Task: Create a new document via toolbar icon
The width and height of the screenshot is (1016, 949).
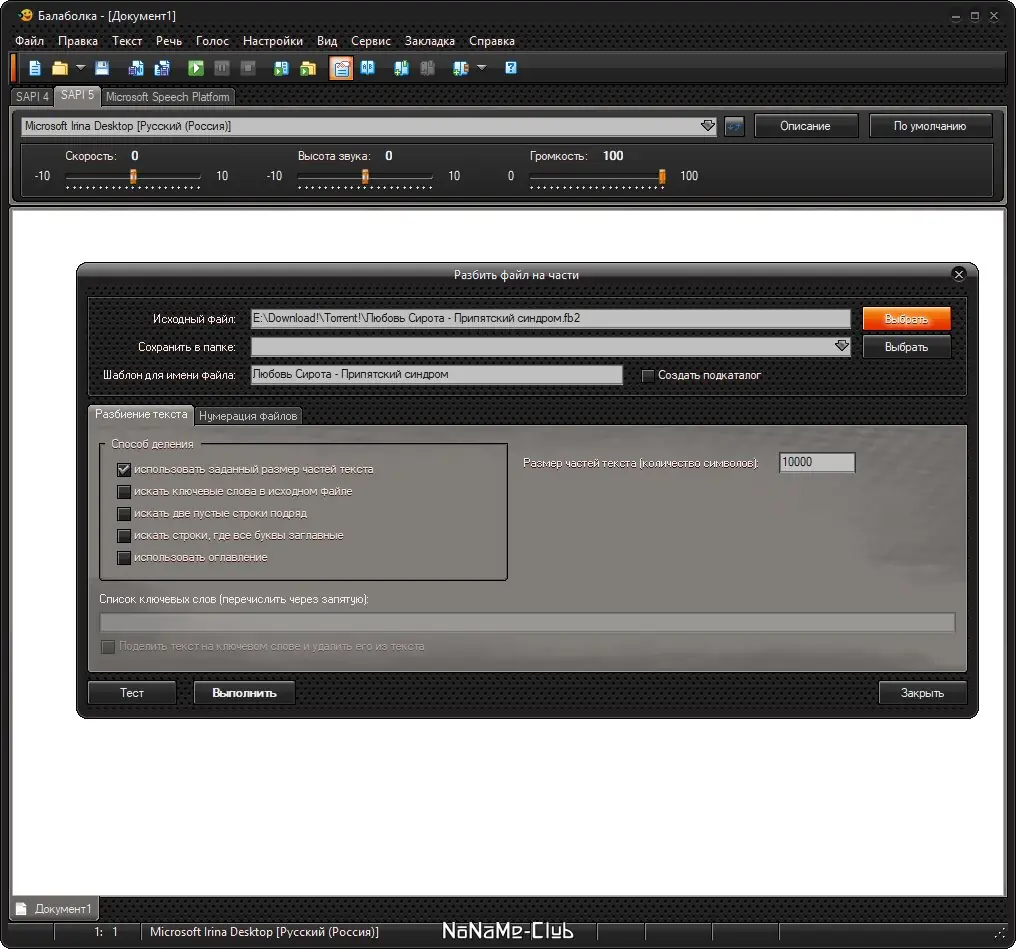Action: pyautogui.click(x=35, y=68)
